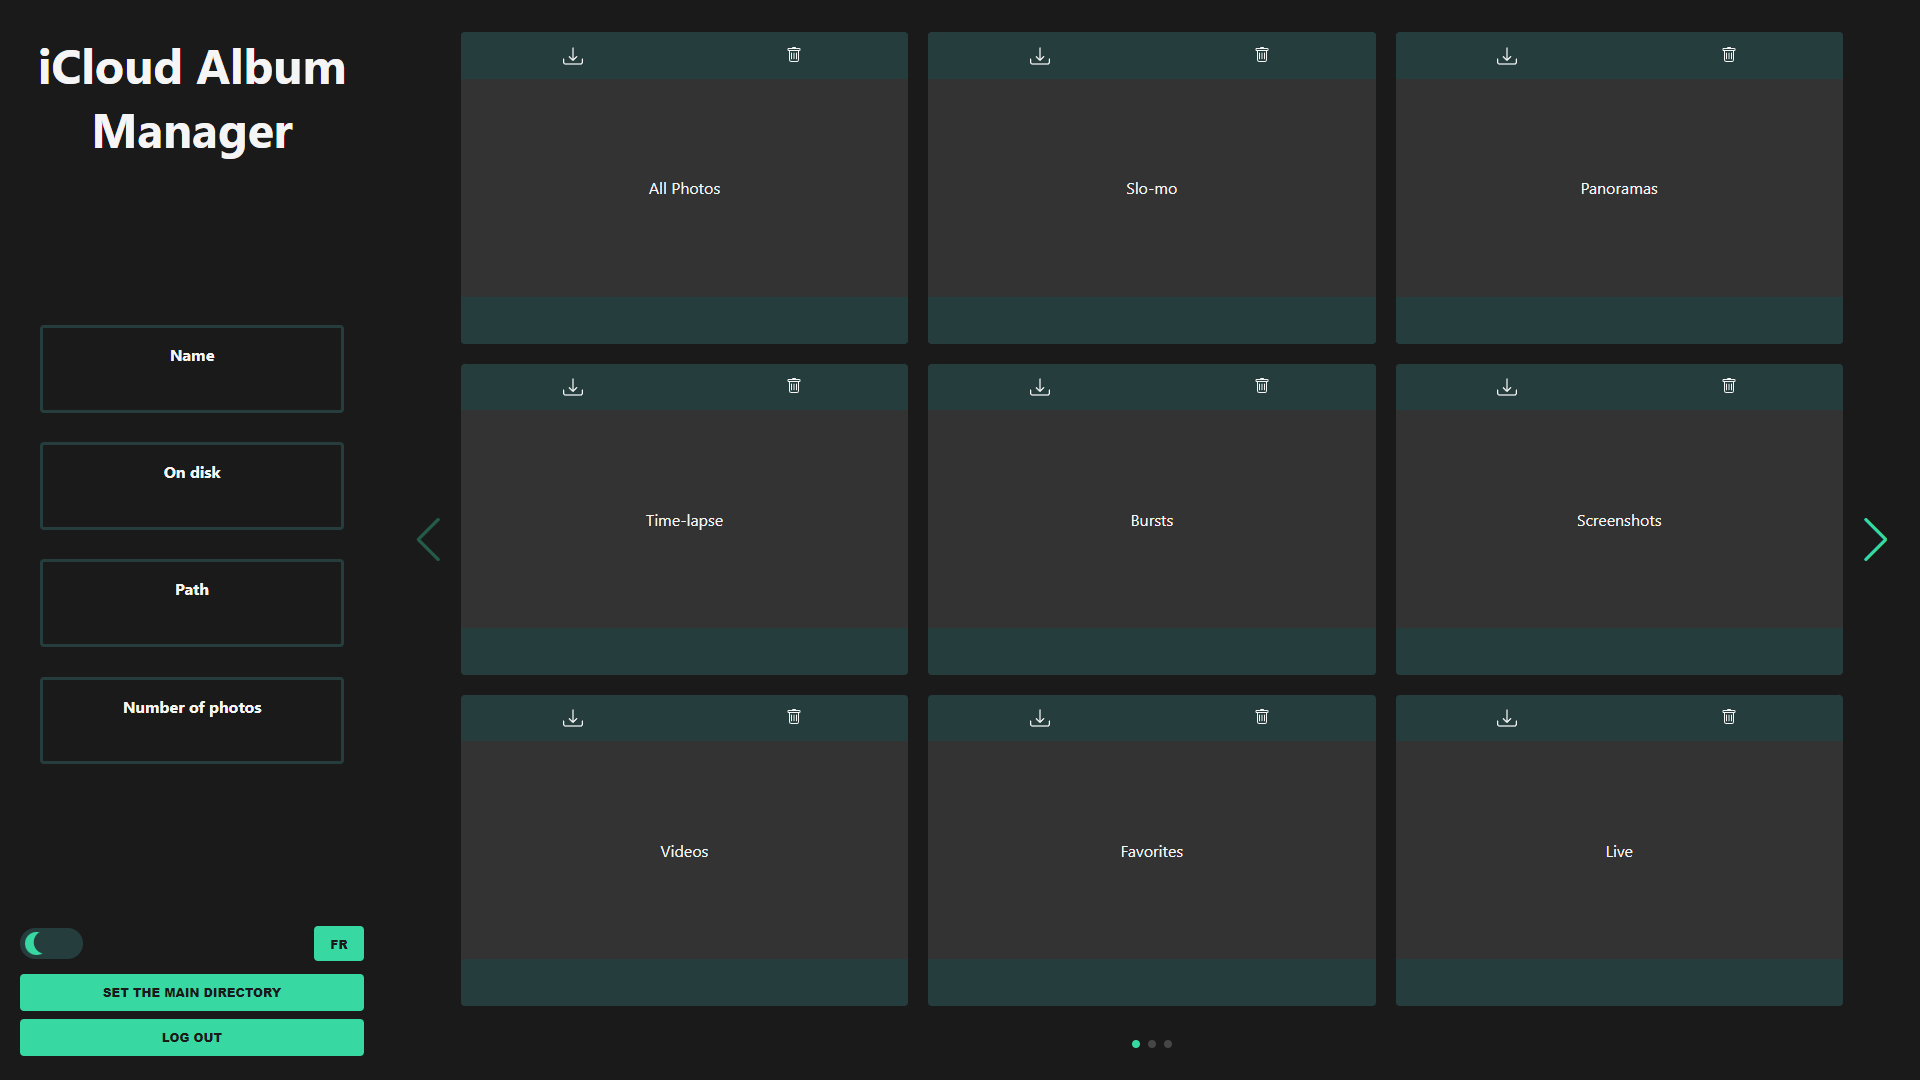Open the Panoramas album card
This screenshot has height=1080, width=1920.
pyautogui.click(x=1619, y=188)
